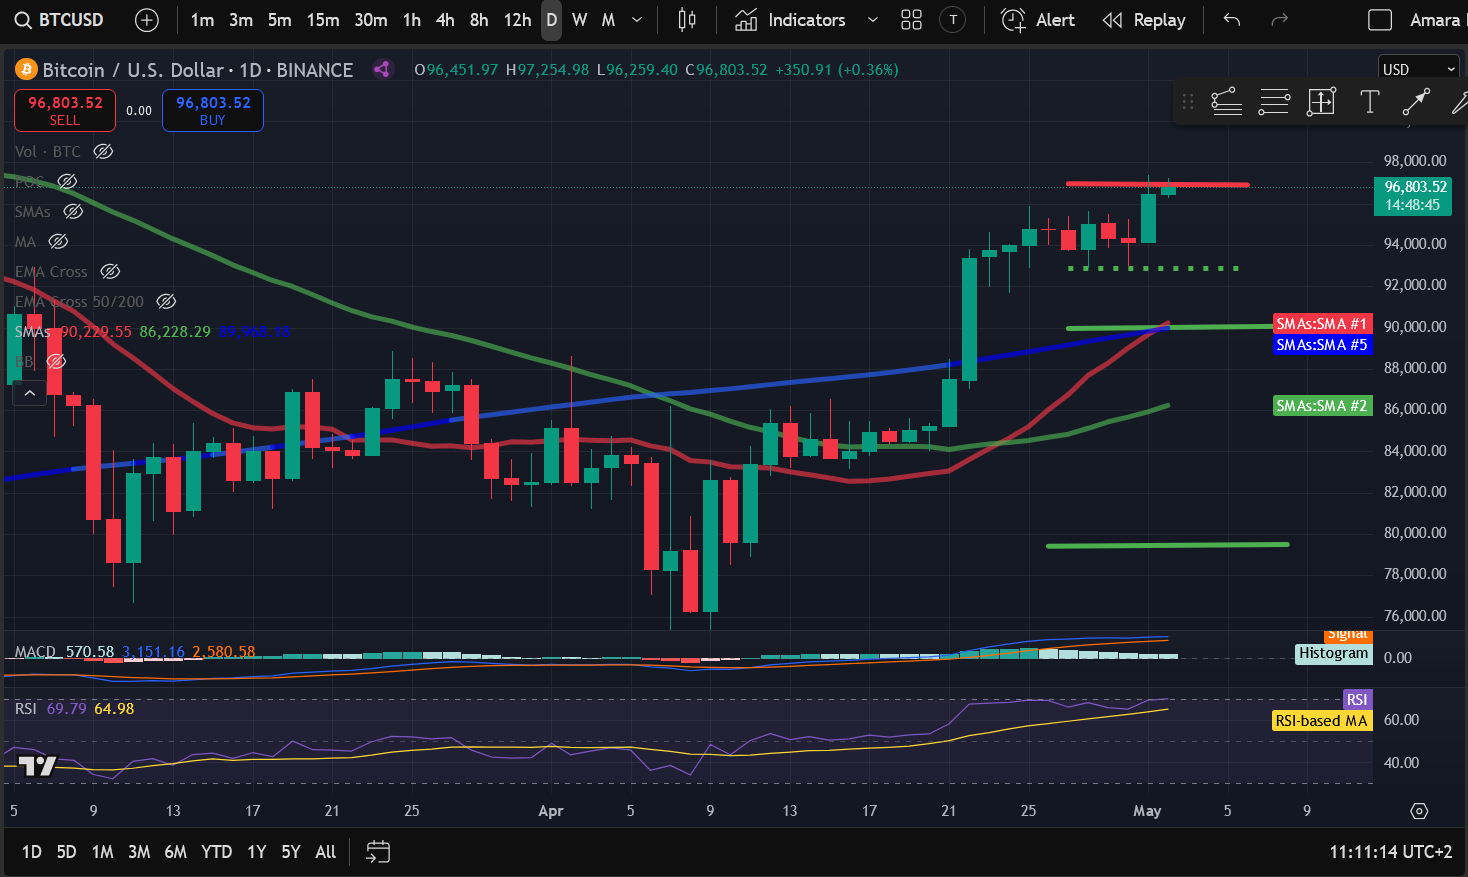1468x877 pixels.
Task: Select the text drawing tool
Action: tap(1369, 101)
